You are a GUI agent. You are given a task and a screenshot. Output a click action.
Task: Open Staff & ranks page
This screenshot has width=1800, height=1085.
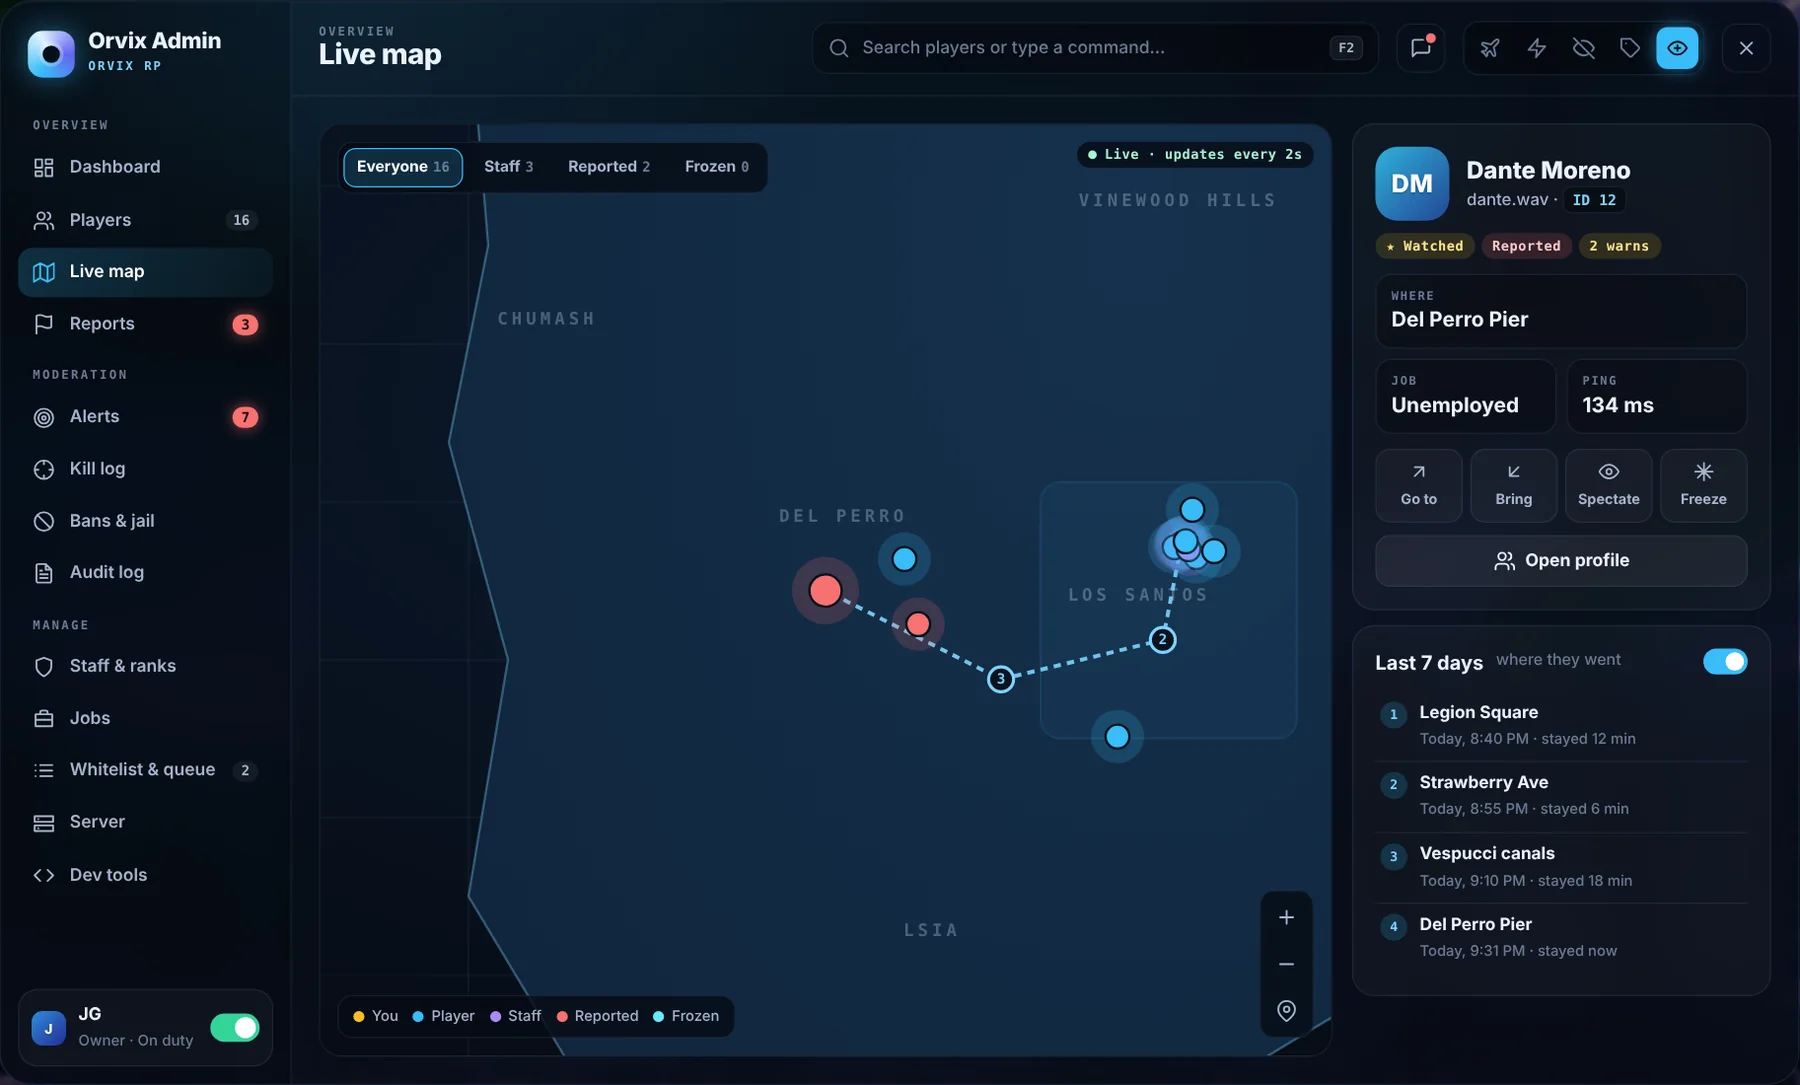pyautogui.click(x=145, y=666)
